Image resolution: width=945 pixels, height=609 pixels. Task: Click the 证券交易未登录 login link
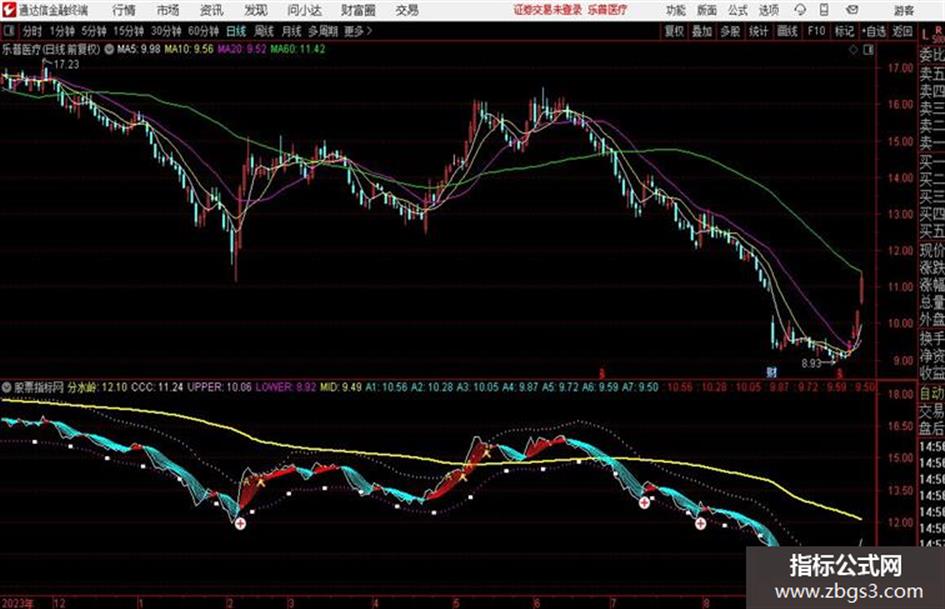547,10
